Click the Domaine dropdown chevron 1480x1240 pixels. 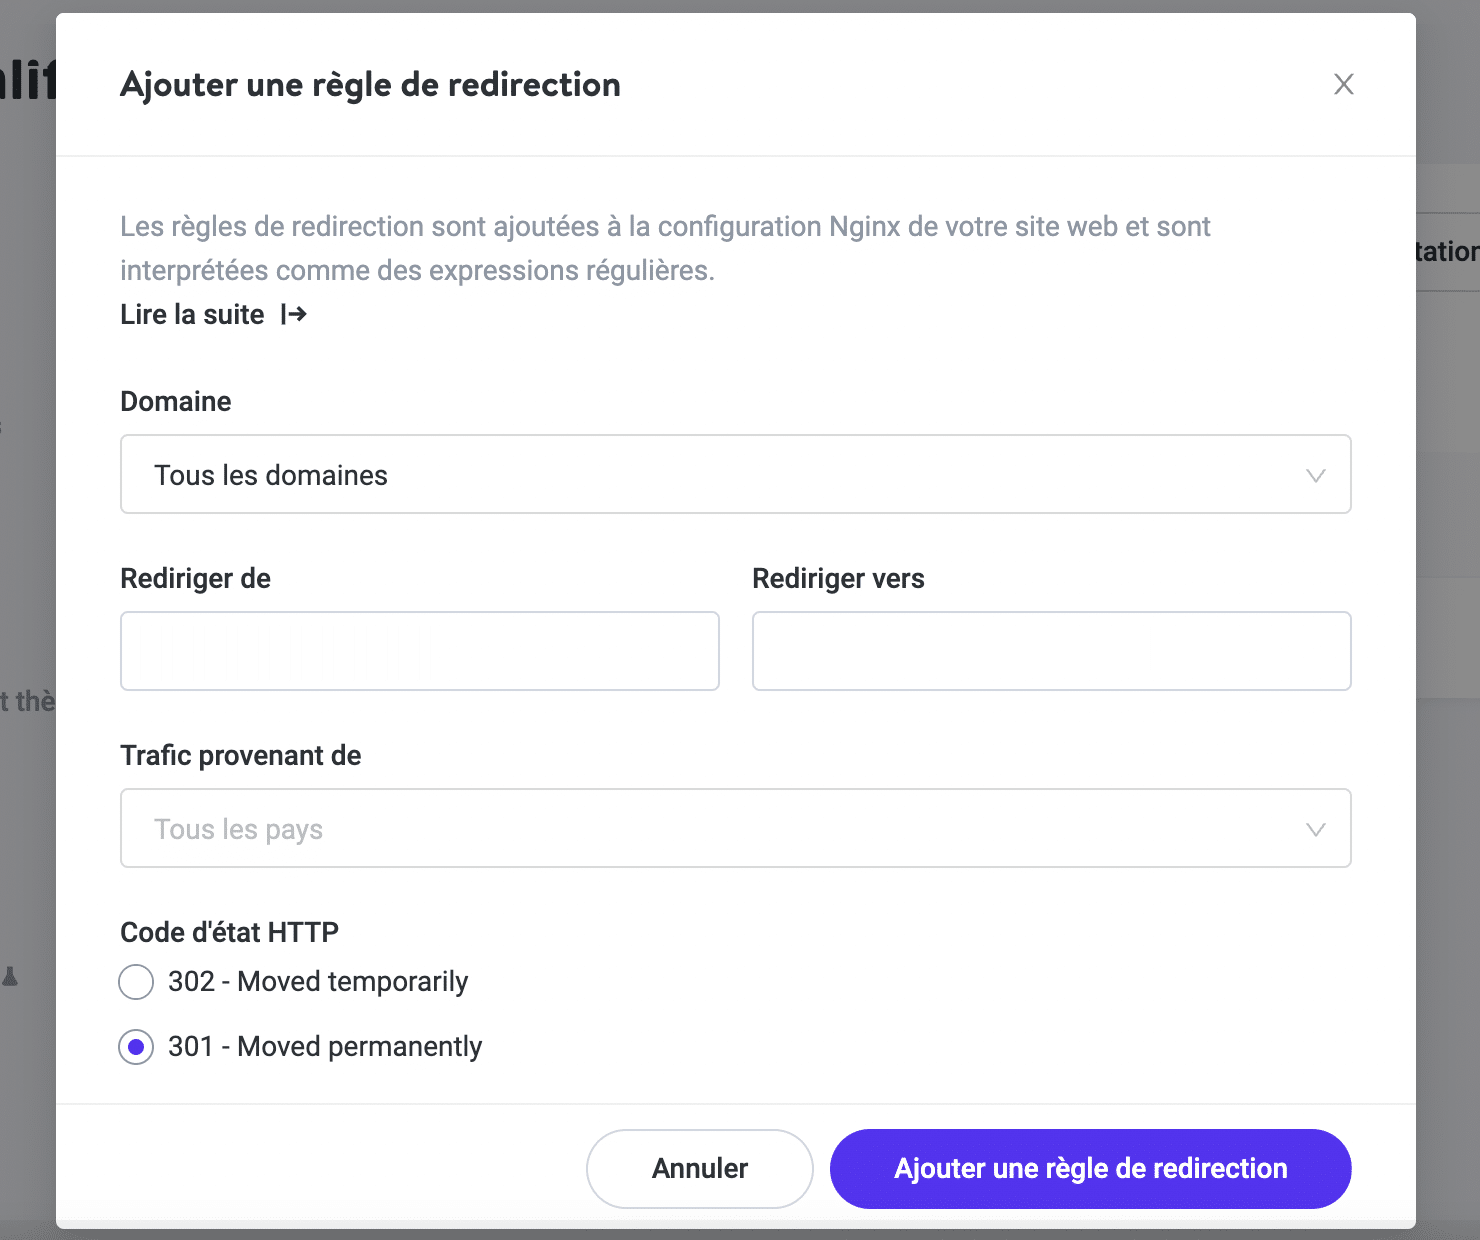coord(1316,475)
